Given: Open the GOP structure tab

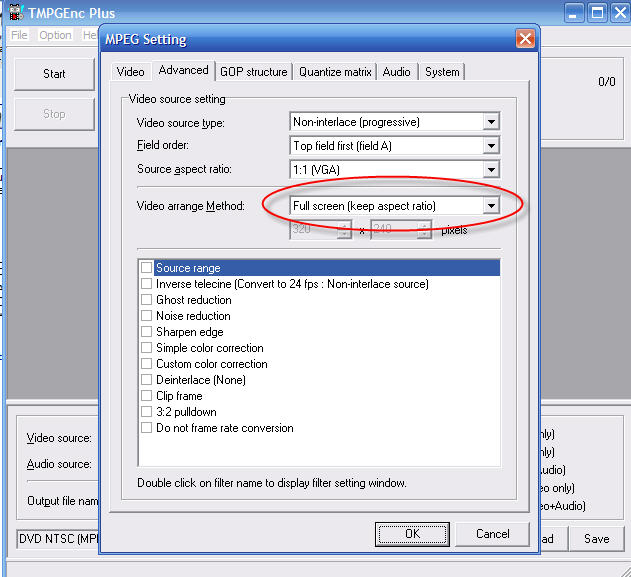Looking at the screenshot, I should point(254,72).
